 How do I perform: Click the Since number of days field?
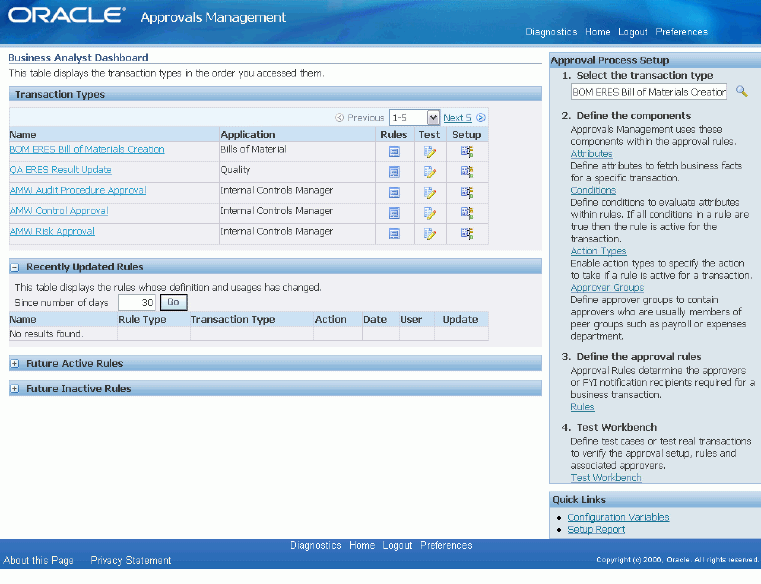137,302
